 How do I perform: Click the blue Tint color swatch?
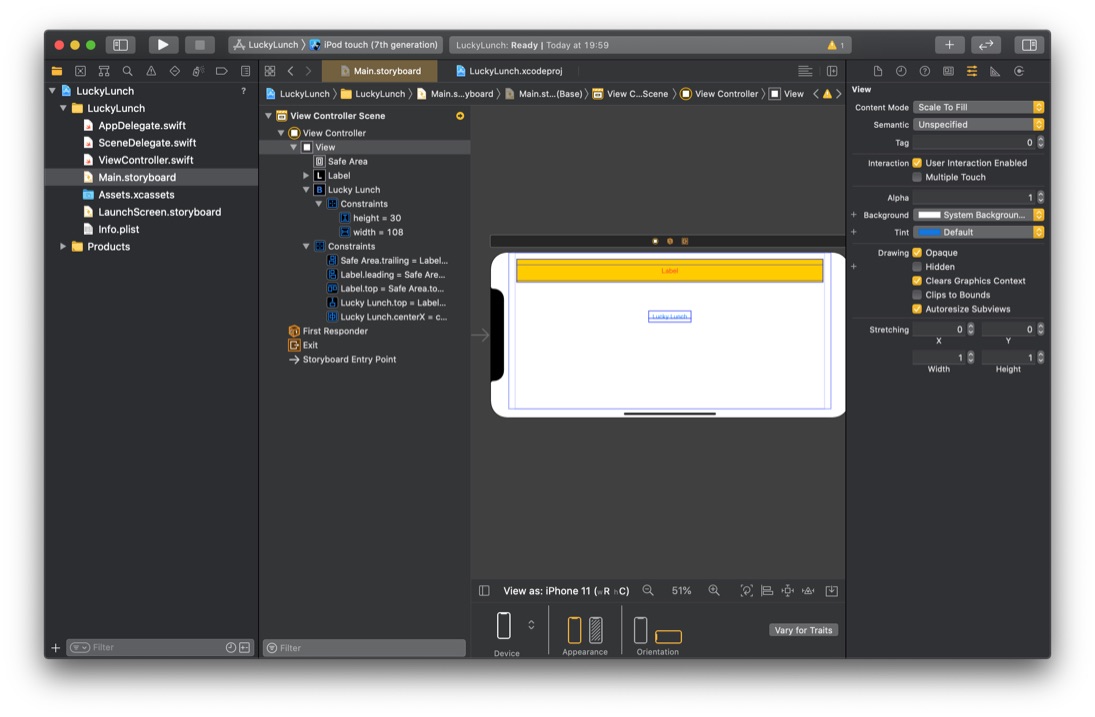coord(929,232)
